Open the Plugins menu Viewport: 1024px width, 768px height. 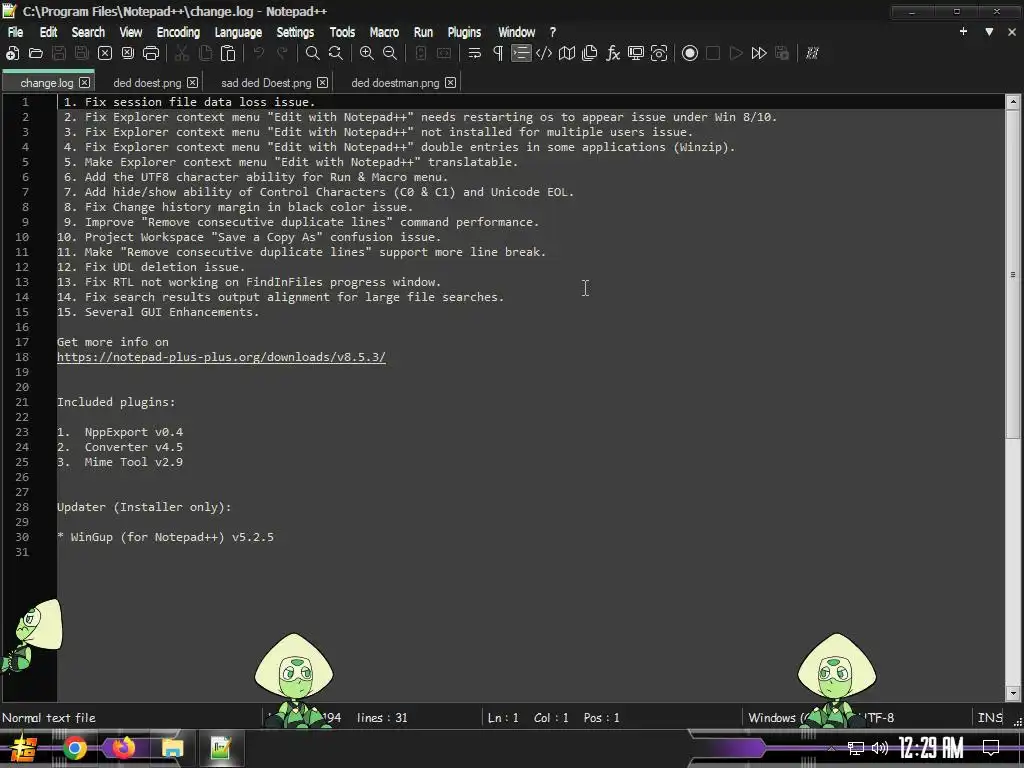pos(464,32)
